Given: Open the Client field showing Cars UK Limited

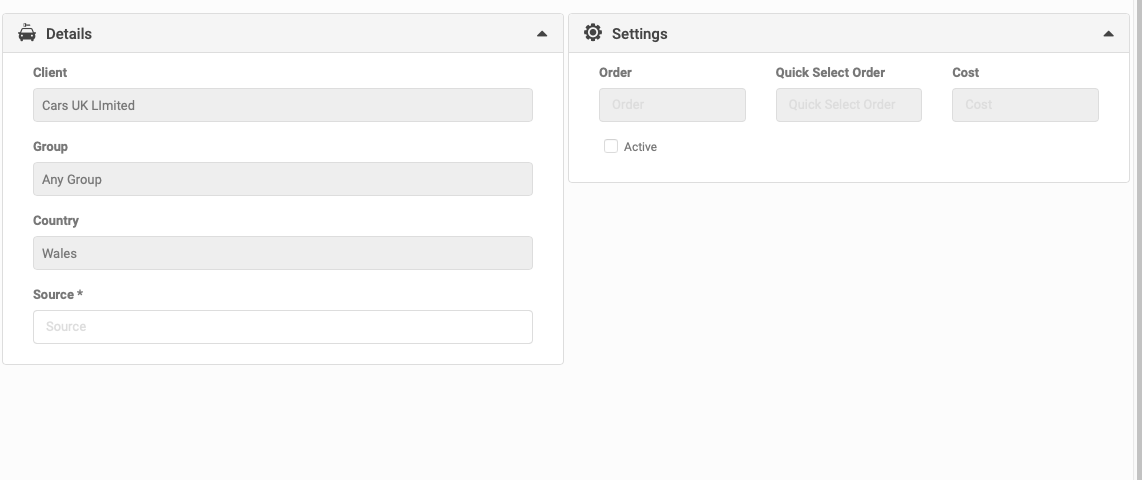Looking at the screenshot, I should (x=283, y=105).
